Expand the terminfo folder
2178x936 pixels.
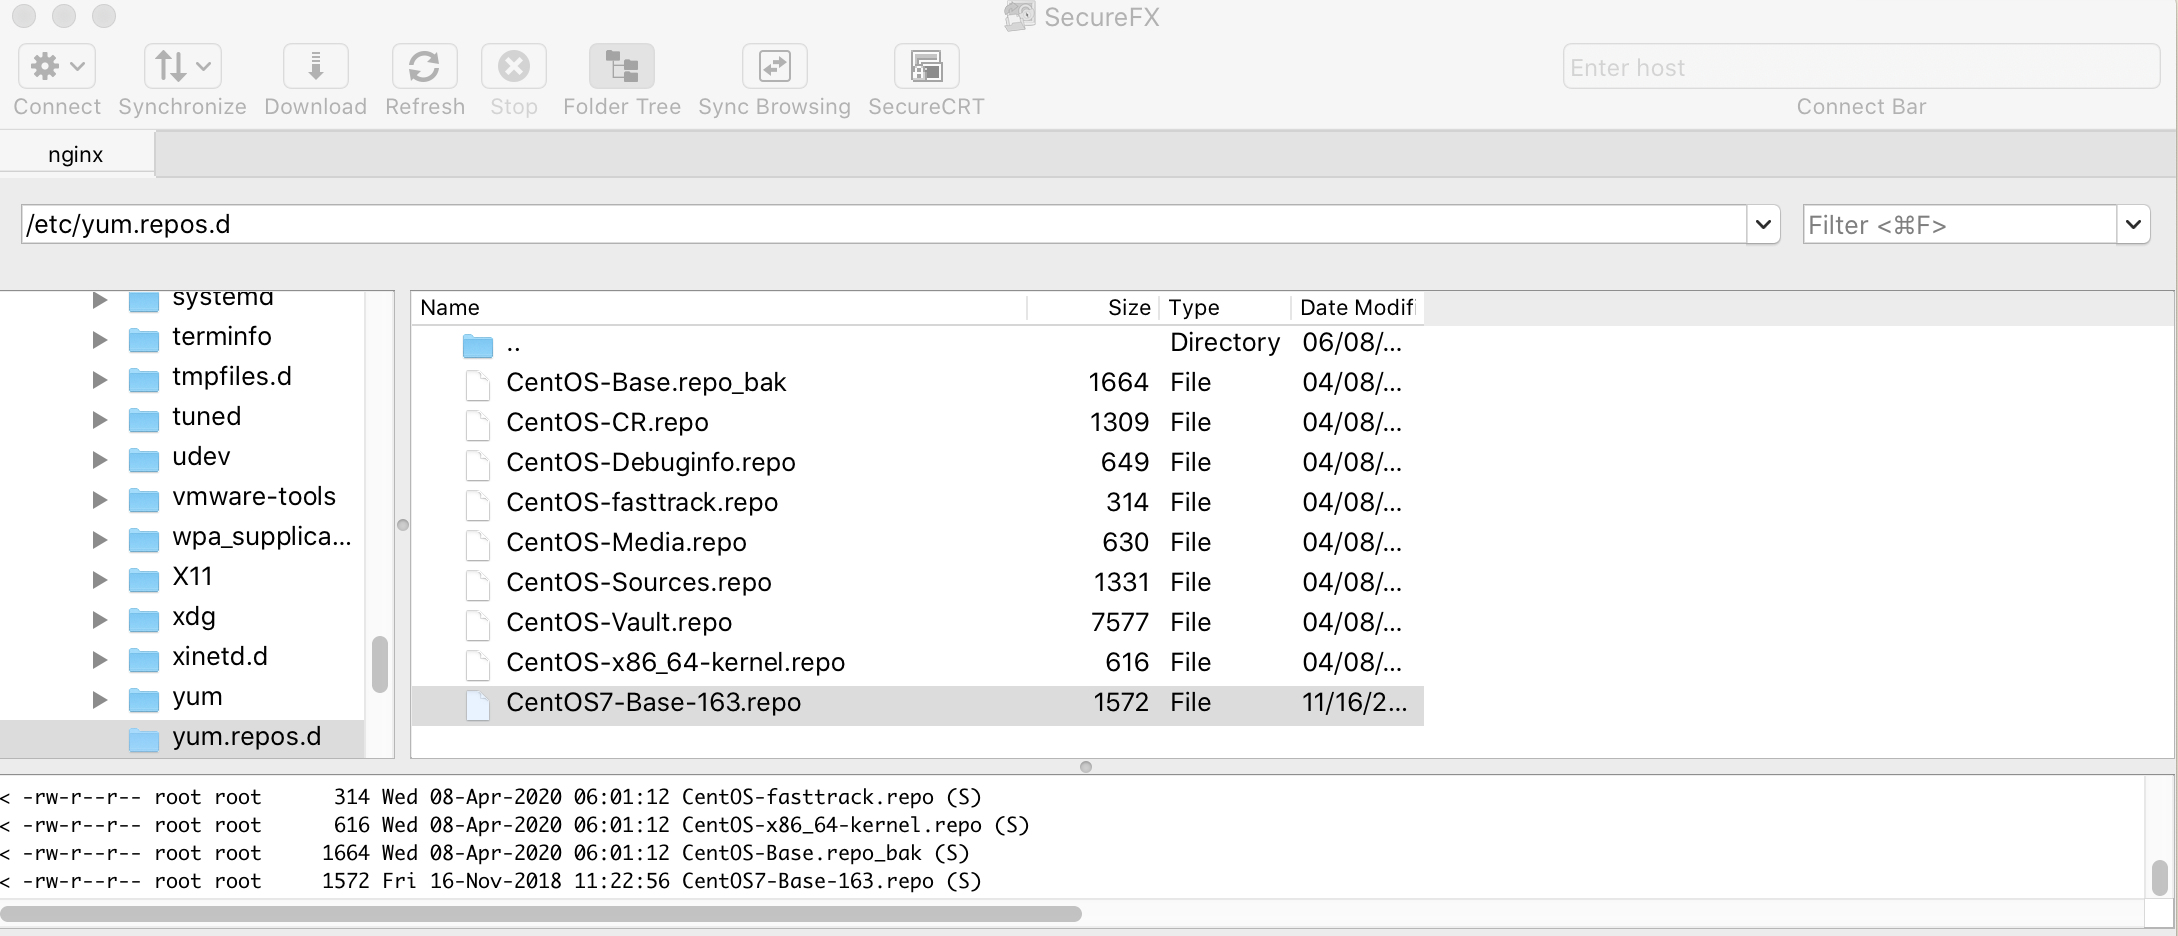click(99, 340)
